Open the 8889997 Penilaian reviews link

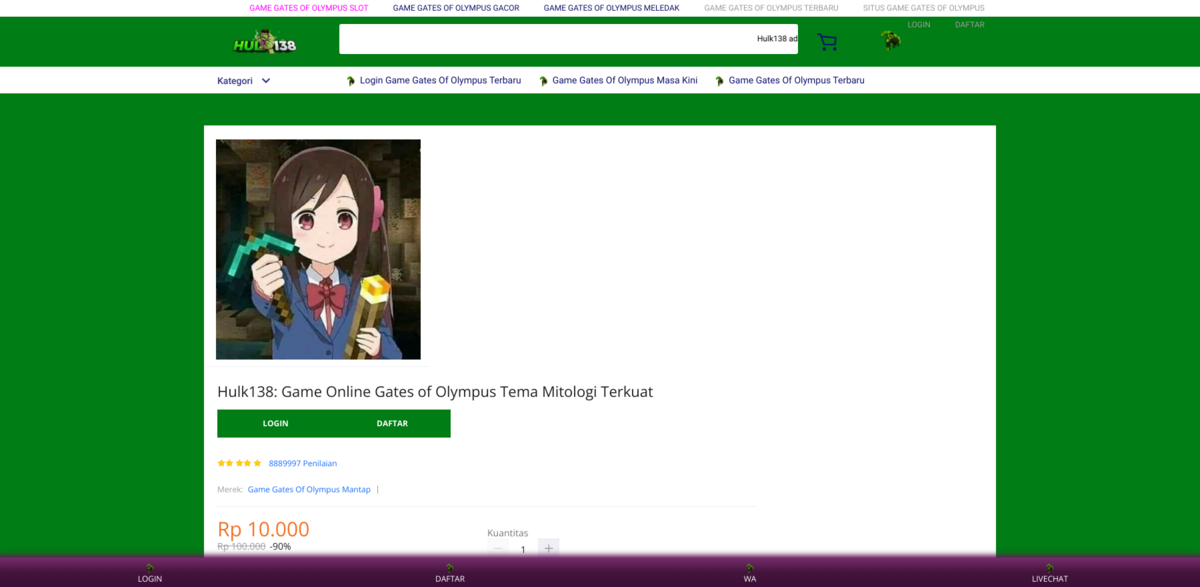tap(303, 463)
